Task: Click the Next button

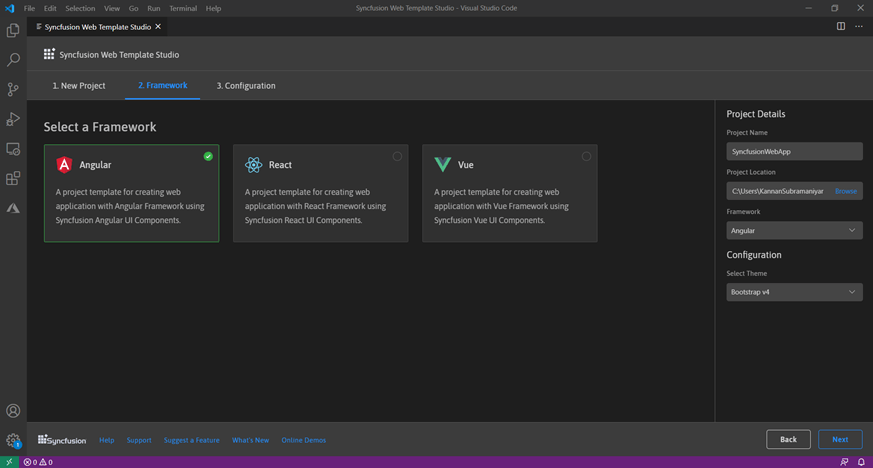Action: (840, 439)
